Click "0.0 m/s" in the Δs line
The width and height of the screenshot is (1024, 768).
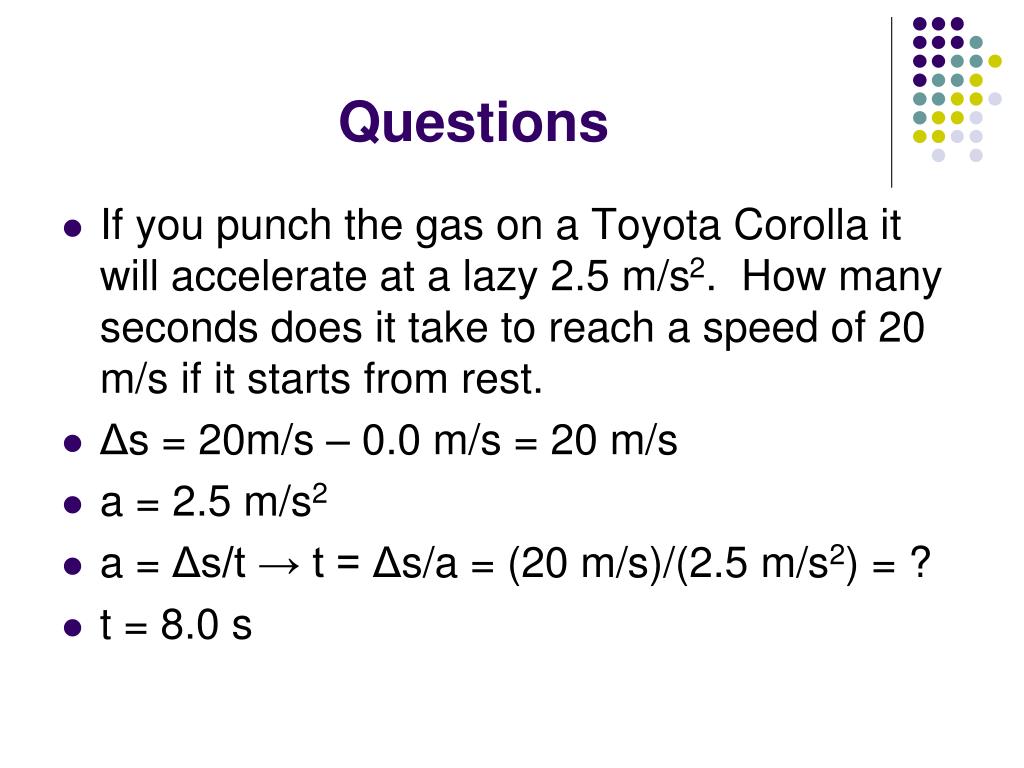click(431, 441)
